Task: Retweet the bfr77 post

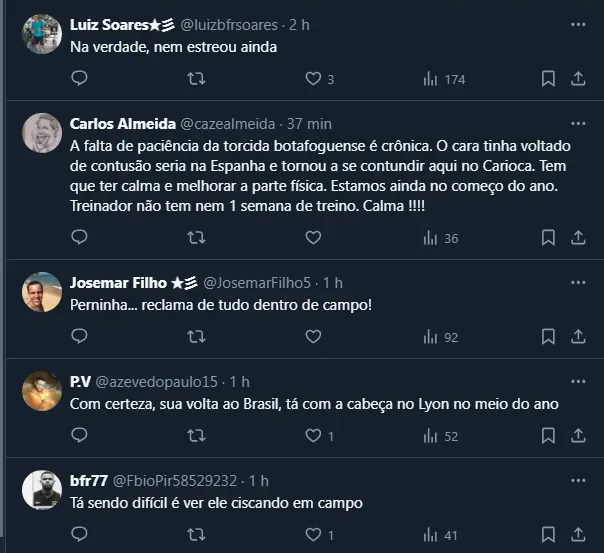Action: pyautogui.click(x=197, y=535)
